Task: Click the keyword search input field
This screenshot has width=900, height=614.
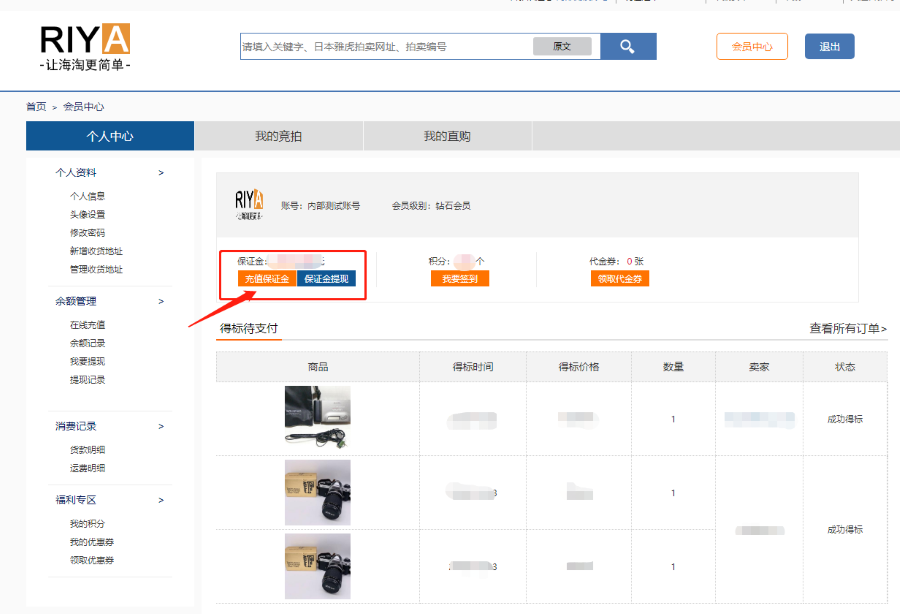Action: [385, 47]
